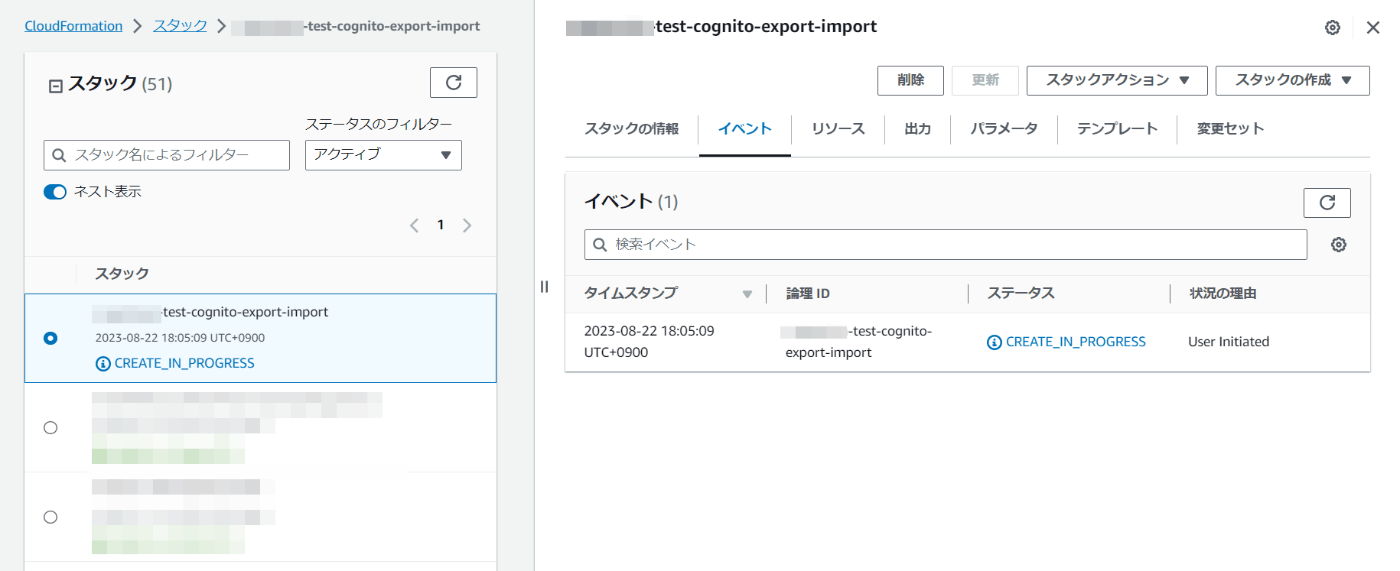
Task: Switch to the スタックの情報 tab
Action: 632,129
